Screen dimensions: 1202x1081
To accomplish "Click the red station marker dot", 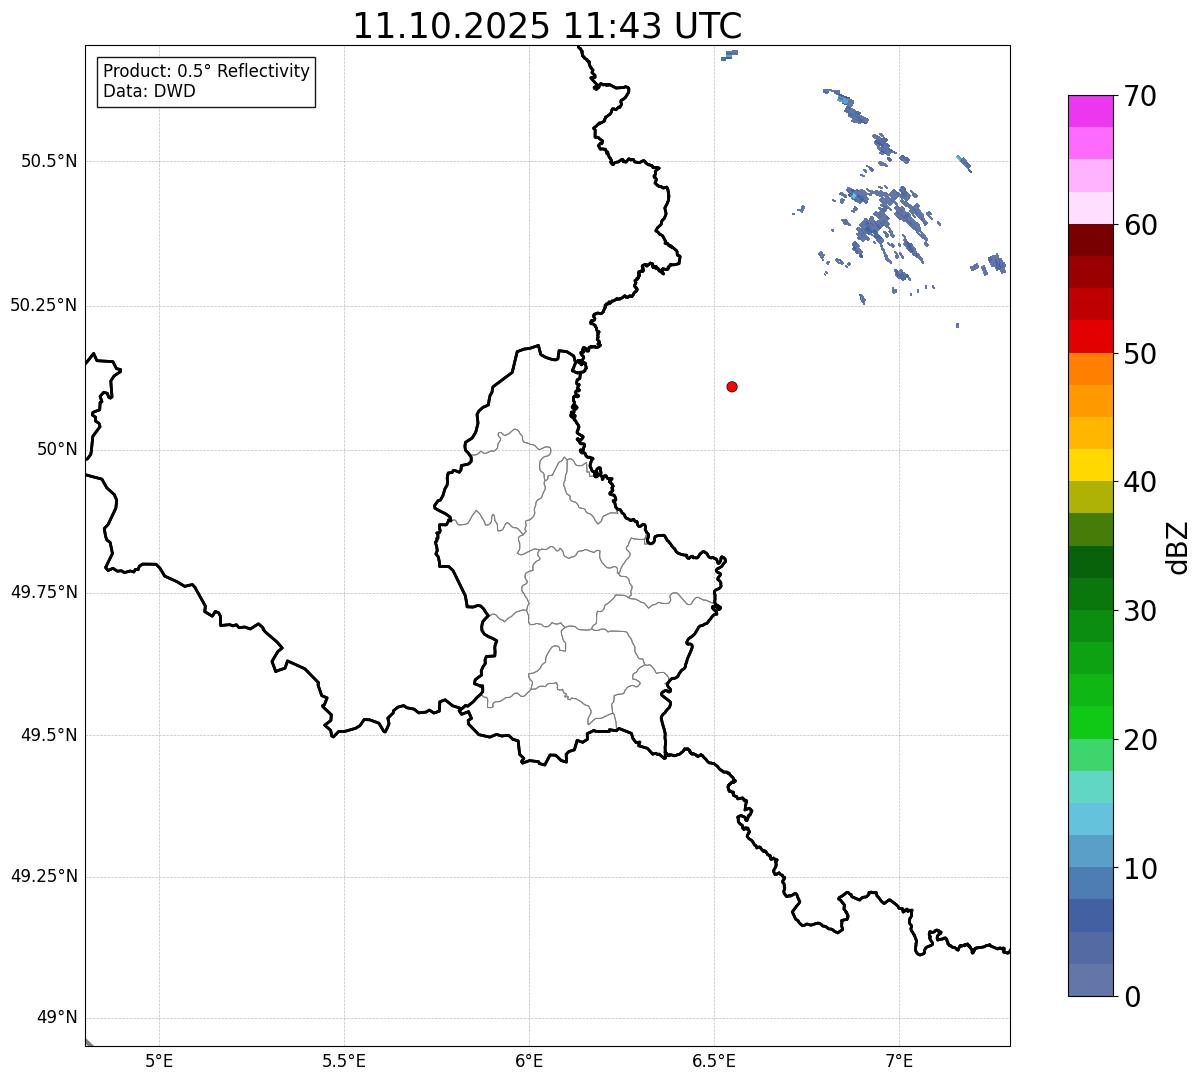I will [x=732, y=386].
